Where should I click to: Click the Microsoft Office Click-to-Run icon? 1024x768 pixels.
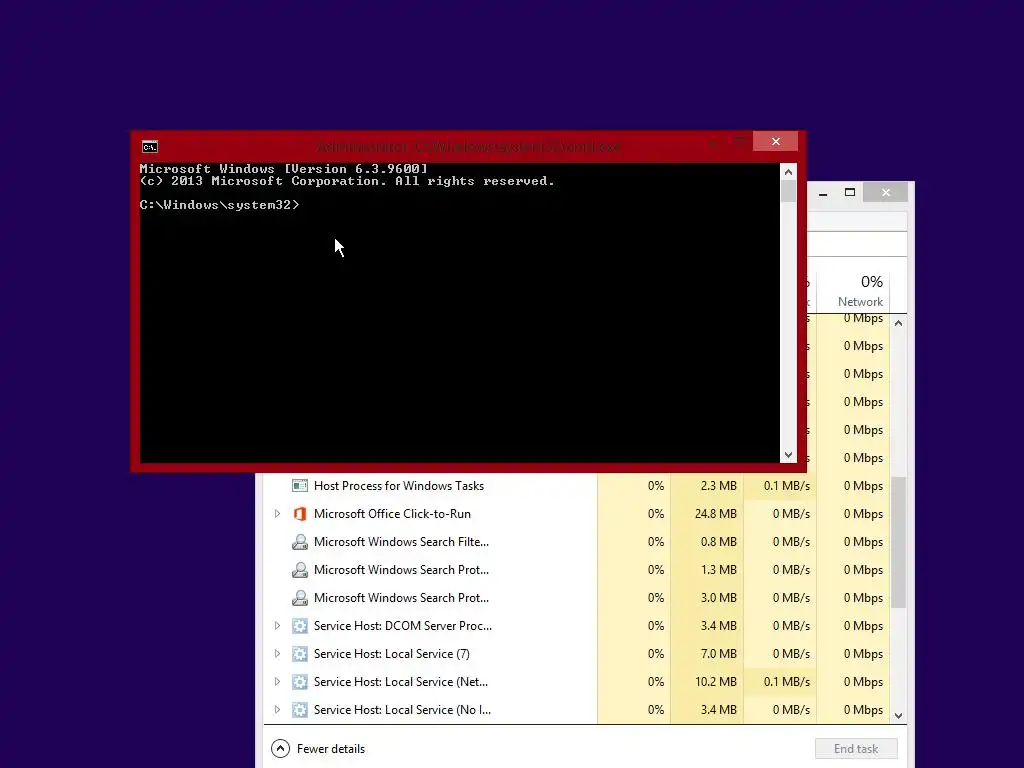[300, 514]
